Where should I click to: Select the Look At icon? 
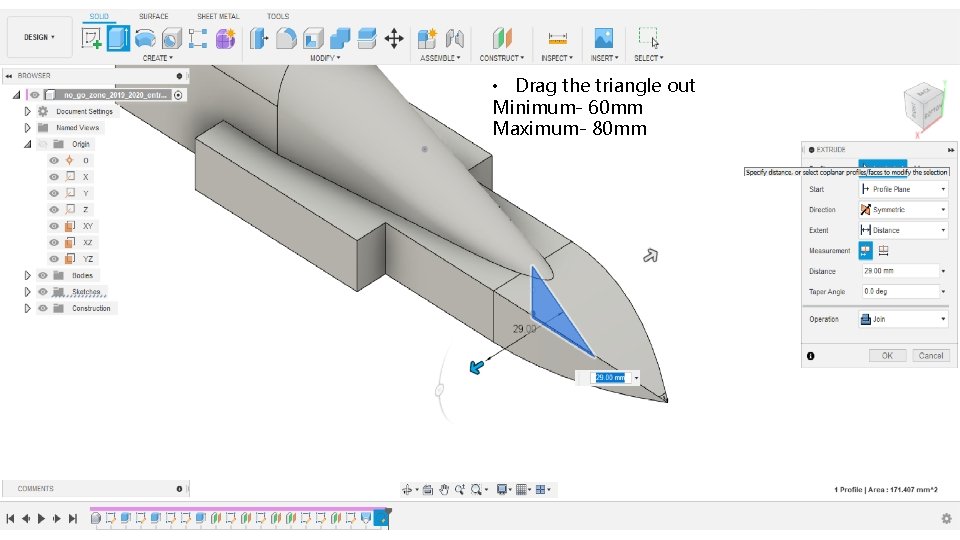tap(428, 489)
